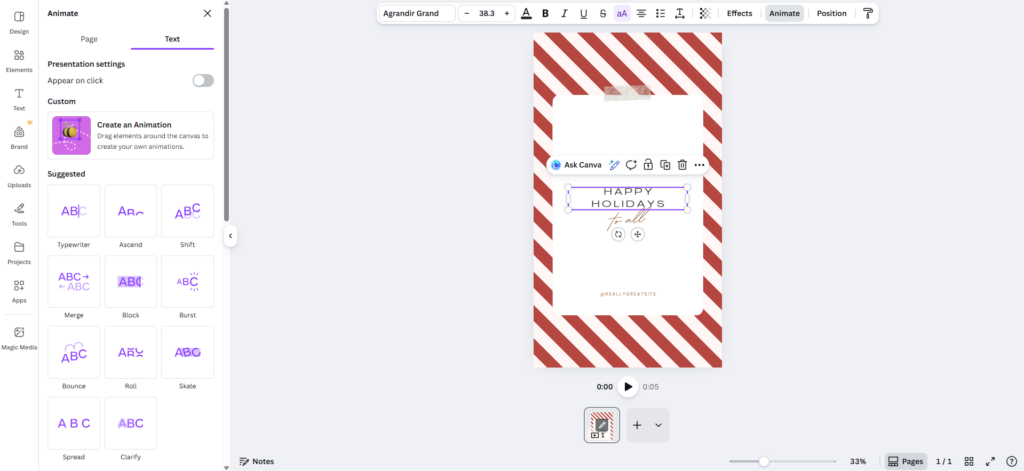This screenshot has height=471, width=1024.
Task: Apply the Typewriter animation
Action: coord(73,217)
